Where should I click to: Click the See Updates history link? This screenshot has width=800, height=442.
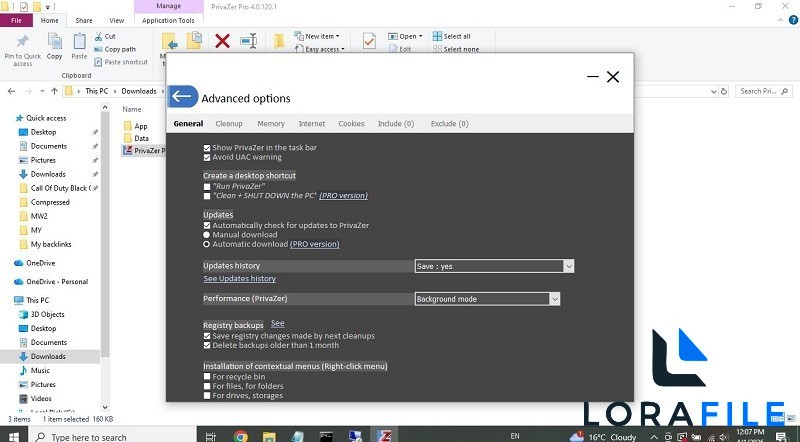click(x=240, y=279)
